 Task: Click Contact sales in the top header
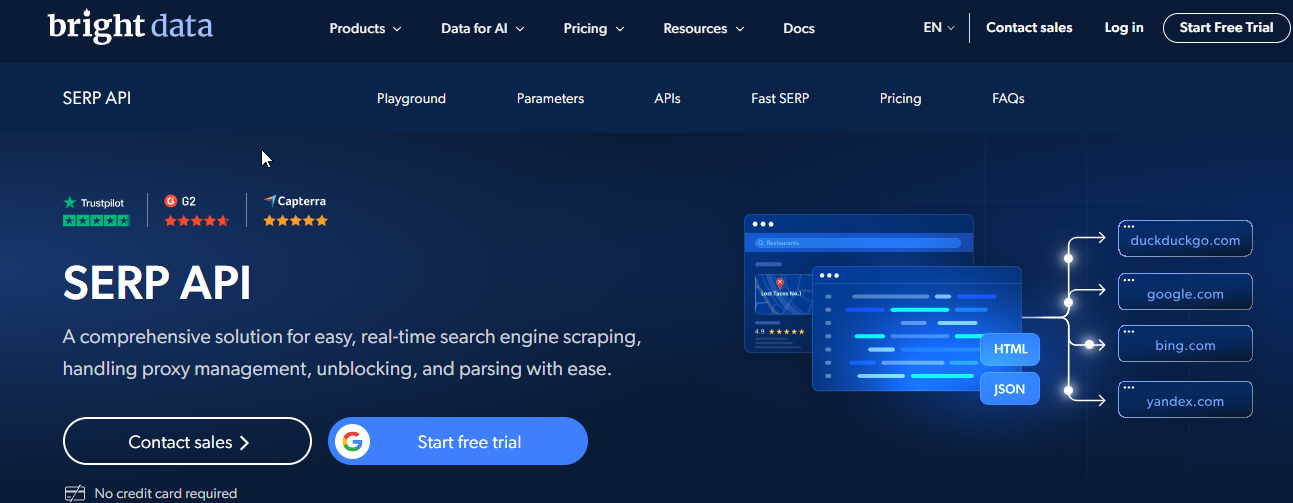point(1029,28)
